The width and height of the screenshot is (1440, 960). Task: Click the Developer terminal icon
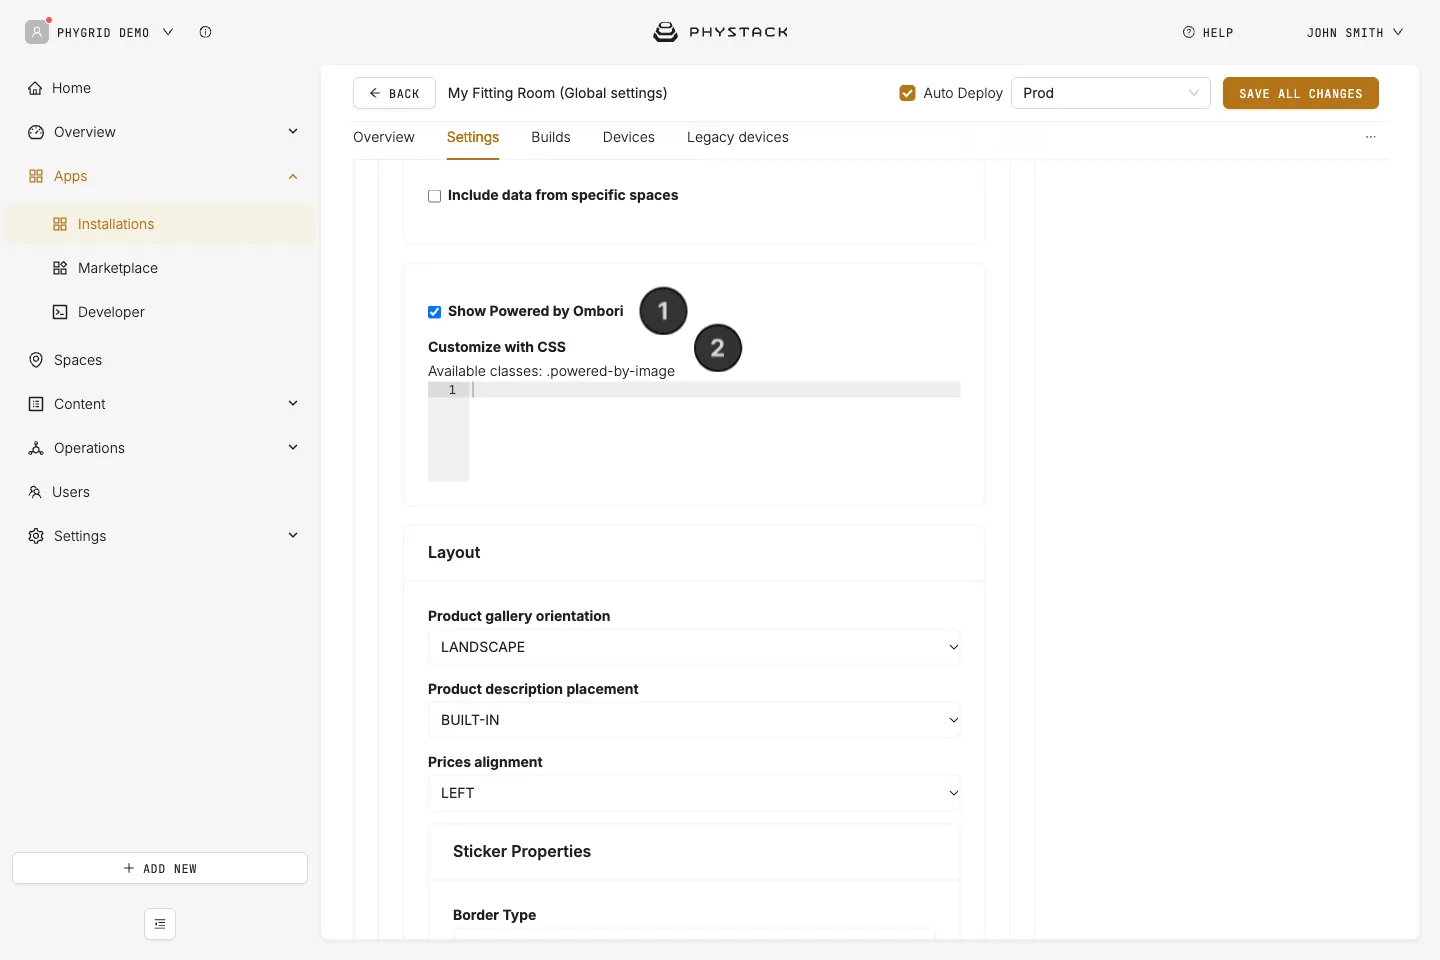coord(60,312)
